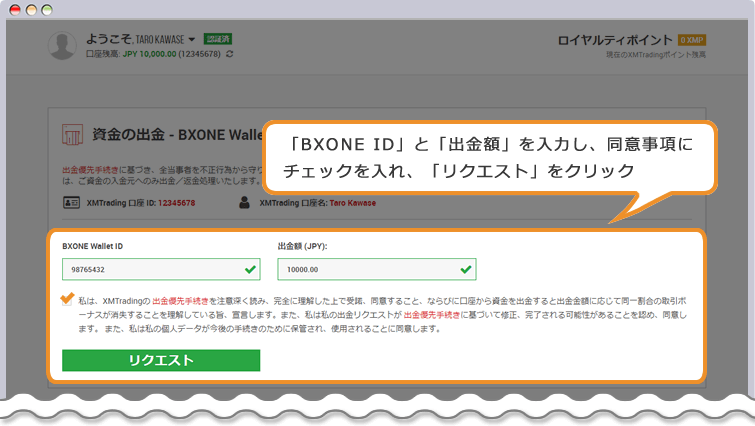The image size is (755, 426).
Task: Click the JPY 10,000.00 balance text
Action: (x=150, y=54)
